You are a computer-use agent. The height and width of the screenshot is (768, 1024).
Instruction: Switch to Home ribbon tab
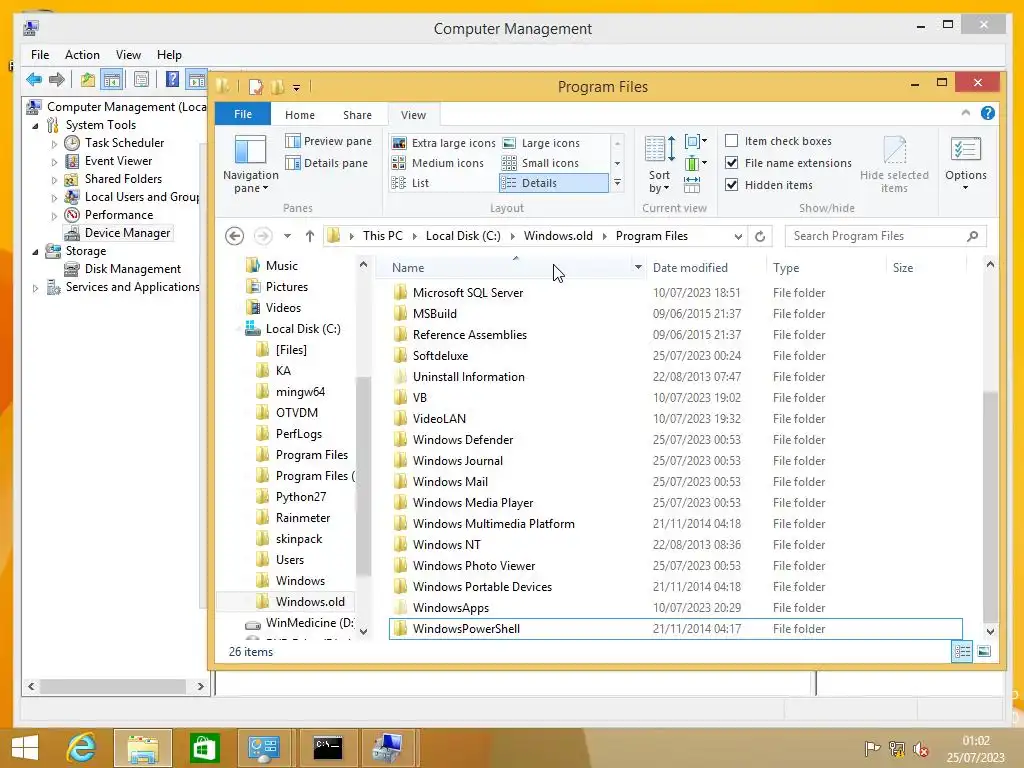300,115
